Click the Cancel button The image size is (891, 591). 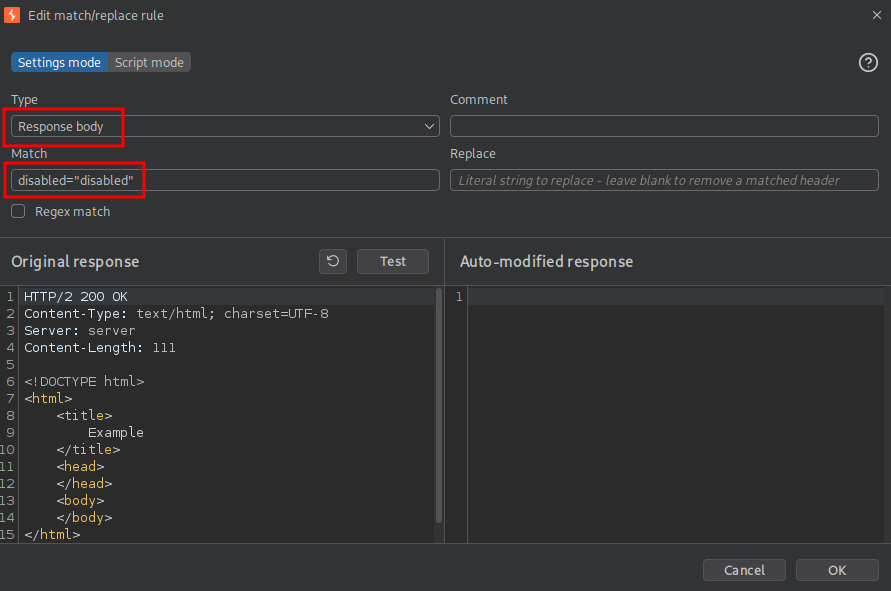pos(744,570)
